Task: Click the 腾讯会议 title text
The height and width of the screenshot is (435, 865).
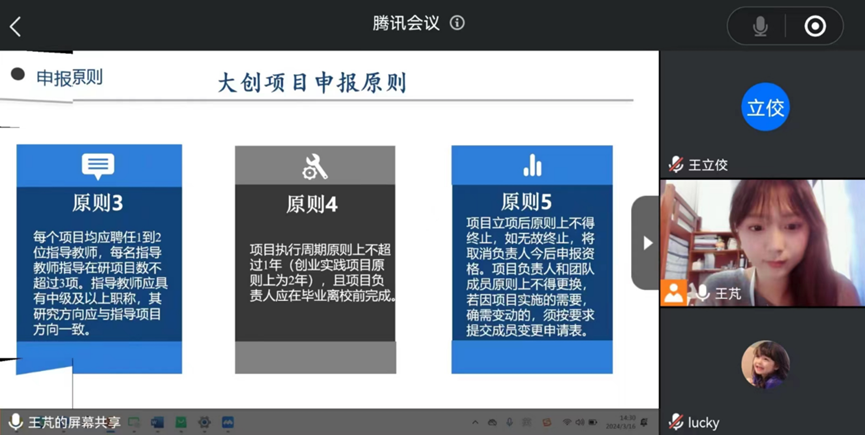Action: tap(406, 23)
